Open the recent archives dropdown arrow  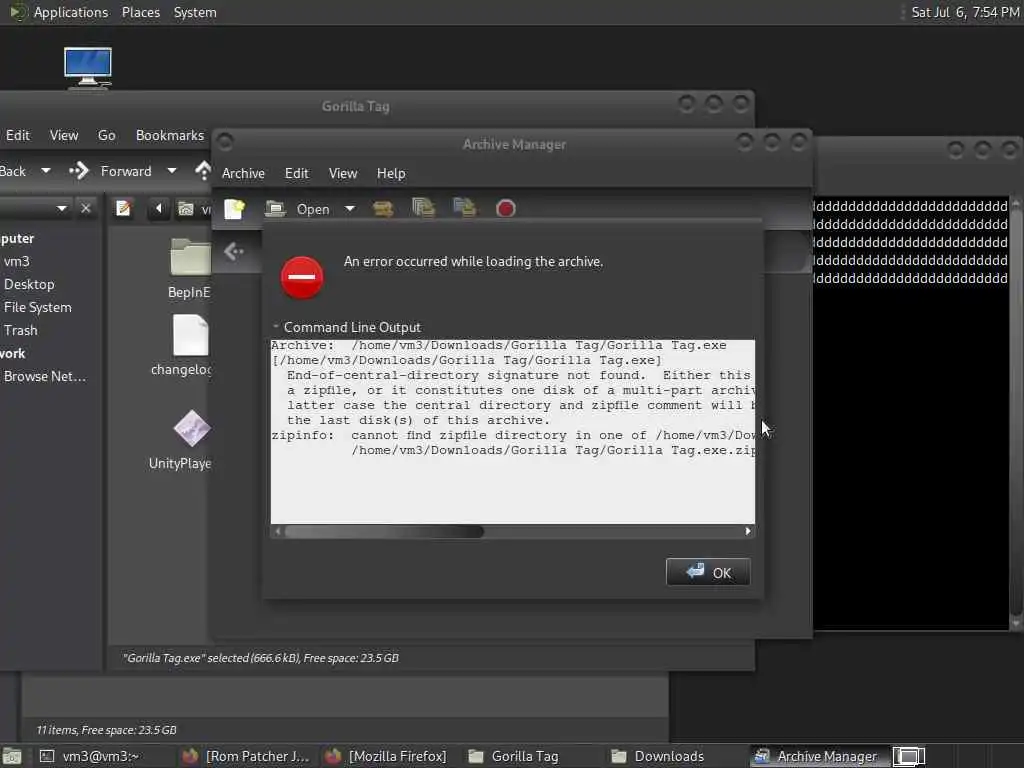pos(350,209)
